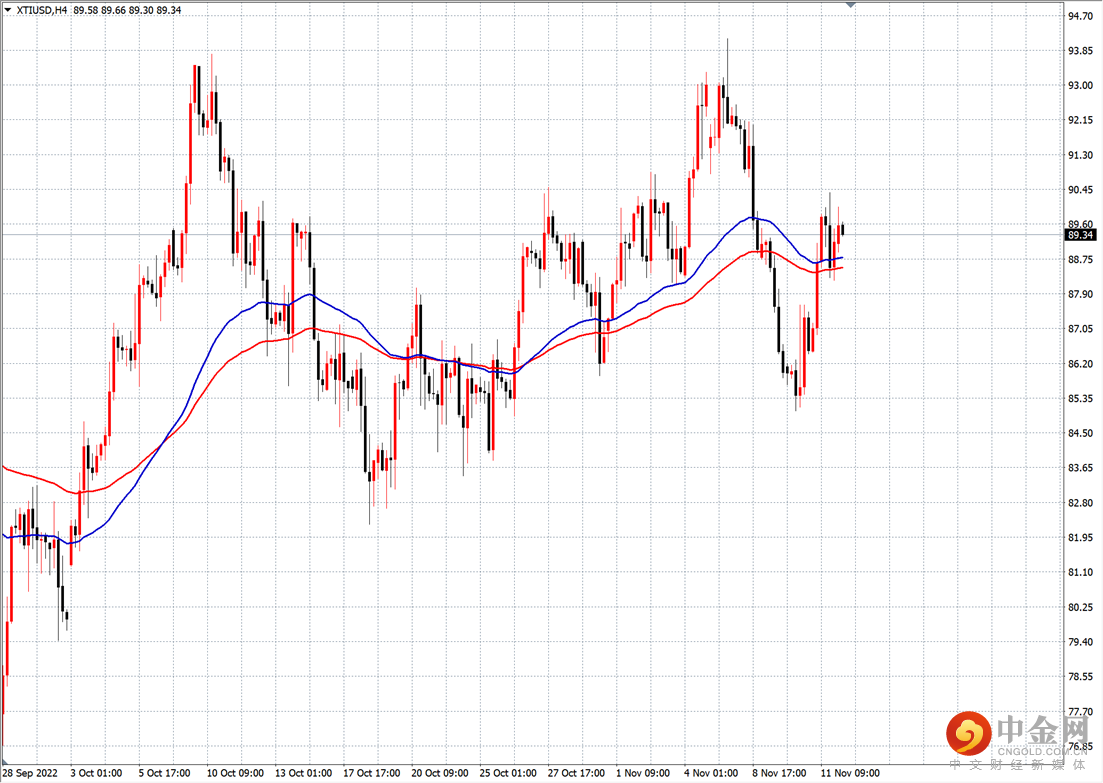This screenshot has height=783, width=1103.
Task: Click the 77.70 price axis label
Action: (1080, 712)
